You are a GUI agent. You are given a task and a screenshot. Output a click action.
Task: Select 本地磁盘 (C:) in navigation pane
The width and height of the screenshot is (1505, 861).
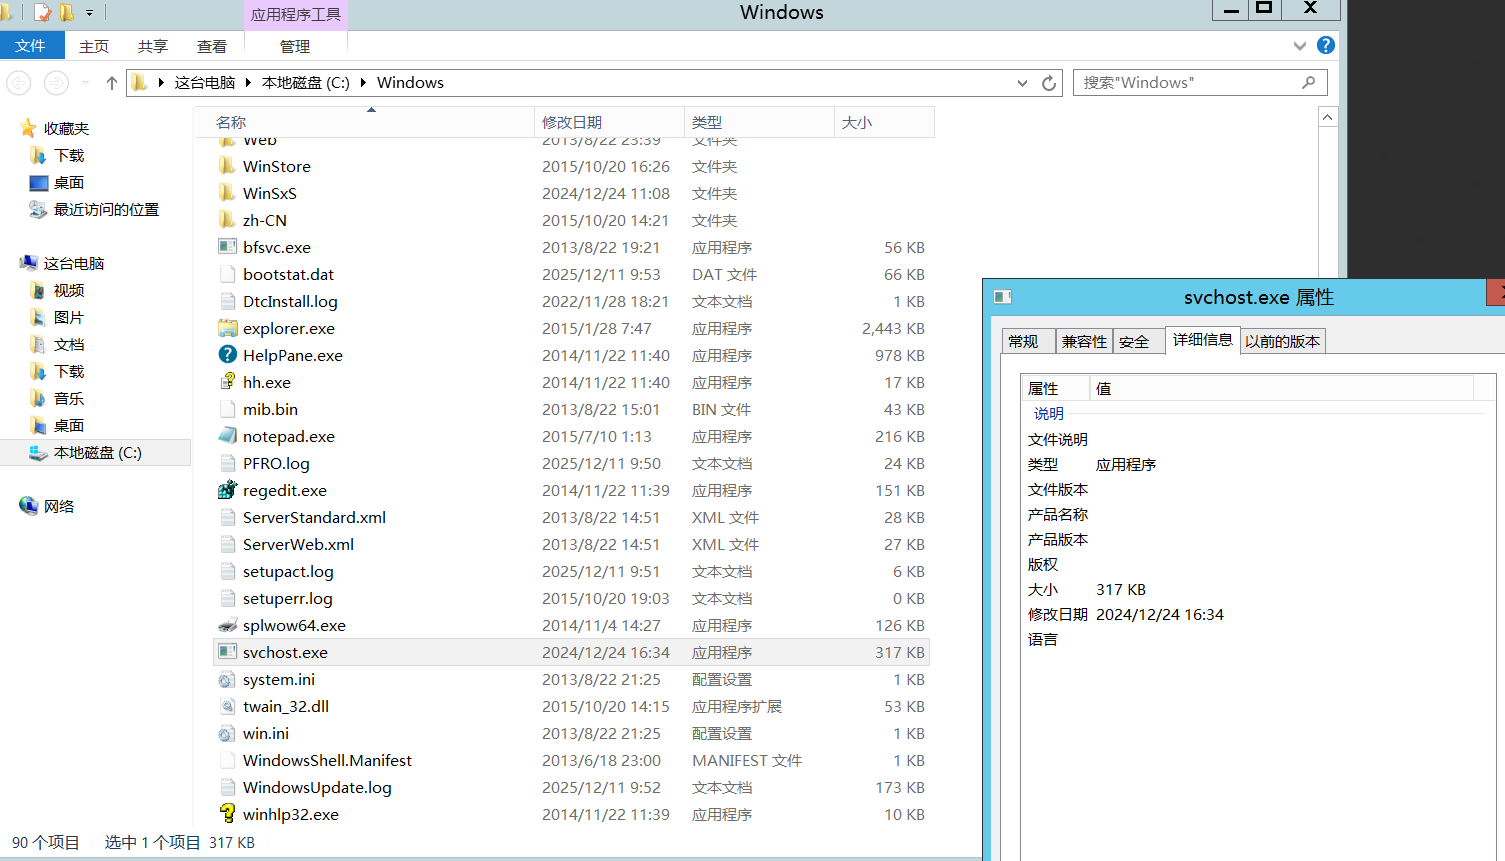click(x=98, y=453)
